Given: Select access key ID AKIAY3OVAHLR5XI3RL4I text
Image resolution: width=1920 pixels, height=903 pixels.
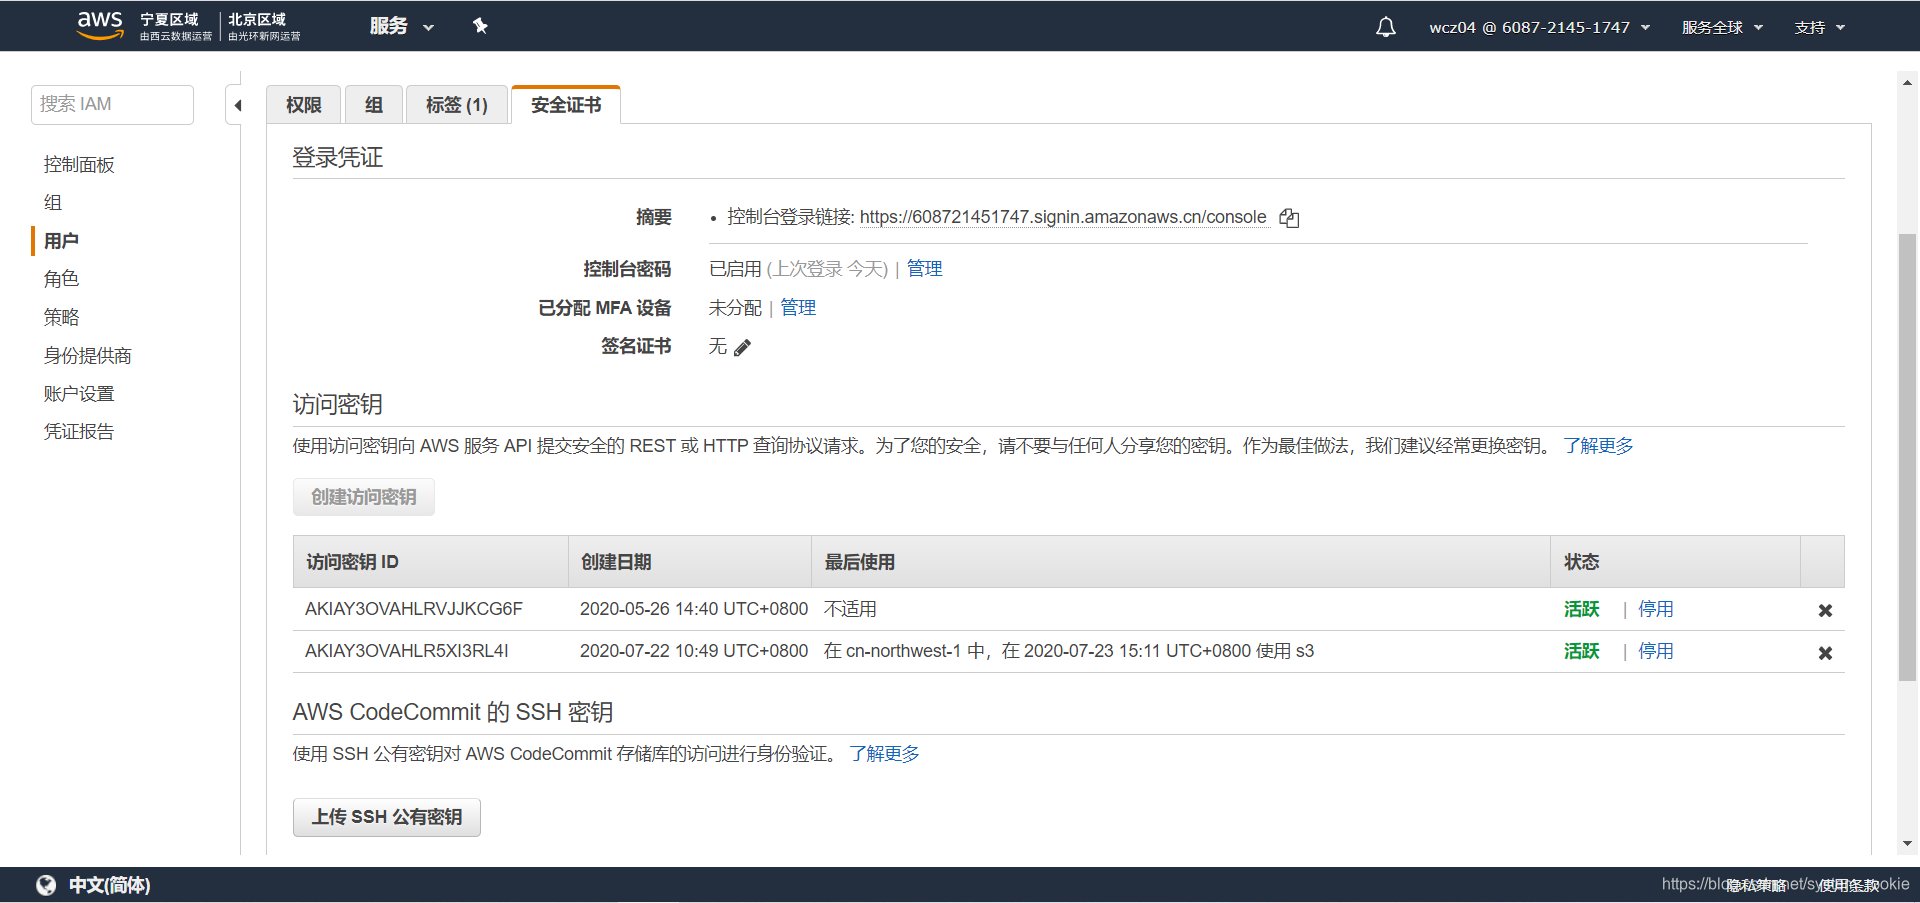Looking at the screenshot, I should coord(407,651).
